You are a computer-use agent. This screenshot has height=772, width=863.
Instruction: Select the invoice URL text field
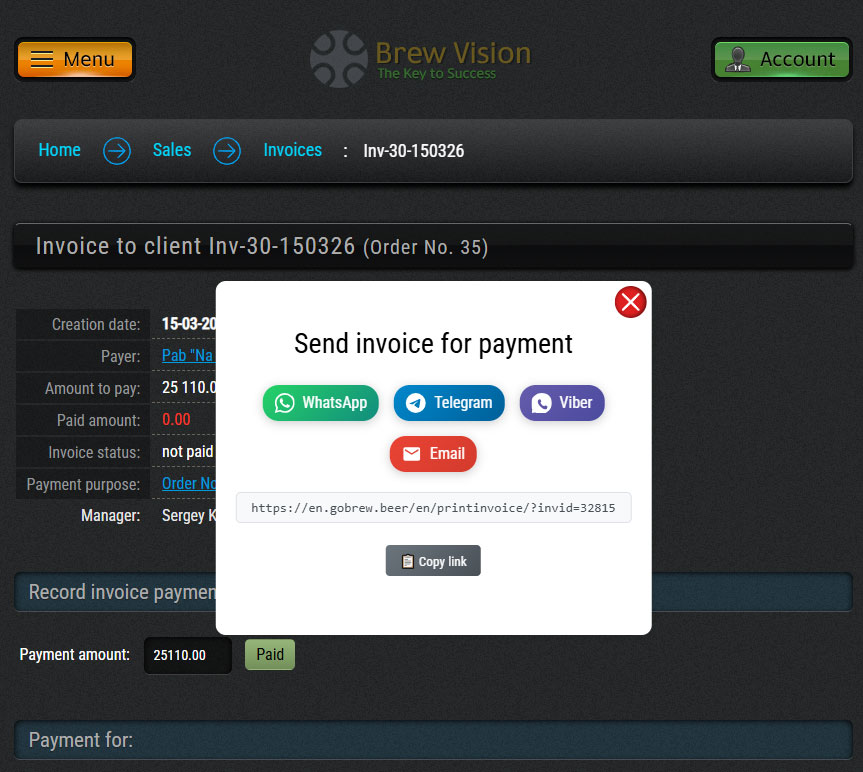pos(433,508)
